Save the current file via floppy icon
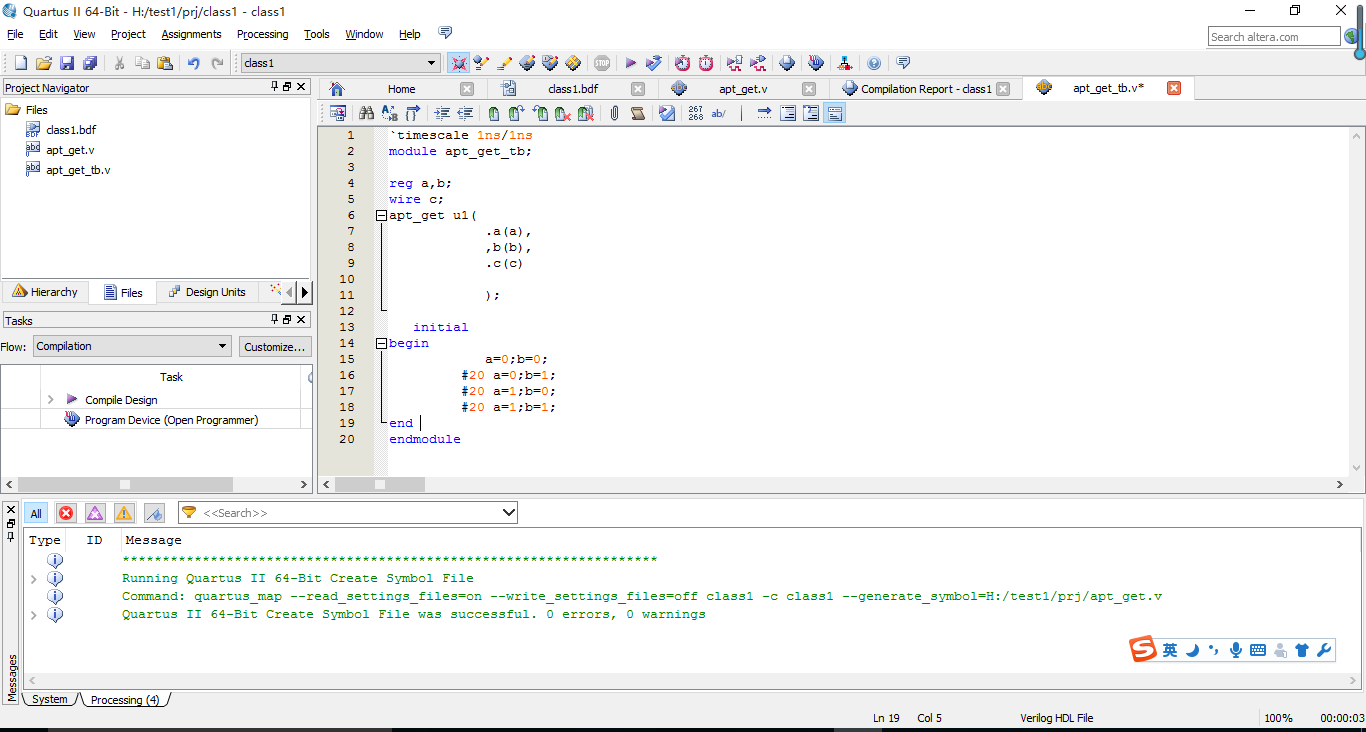1366x732 pixels. pos(67,63)
